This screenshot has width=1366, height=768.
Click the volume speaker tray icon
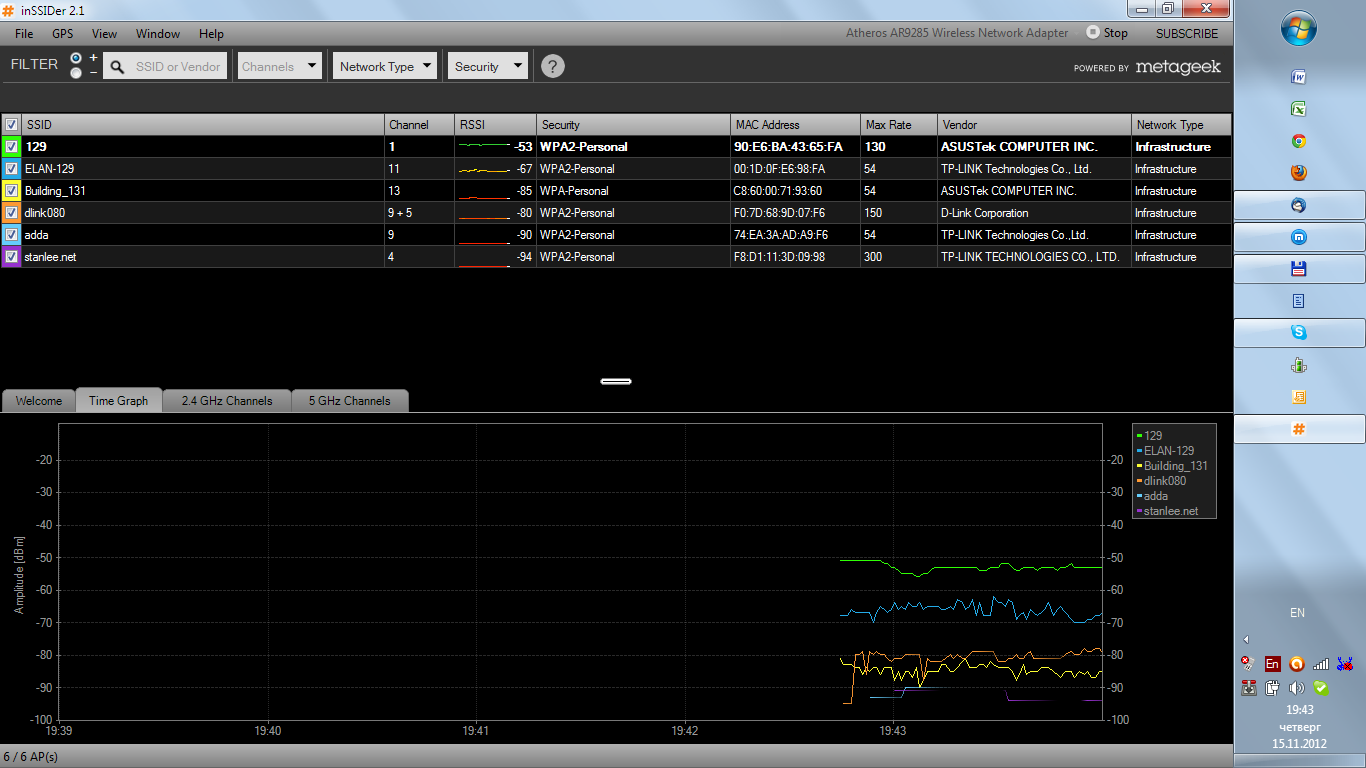click(1297, 688)
